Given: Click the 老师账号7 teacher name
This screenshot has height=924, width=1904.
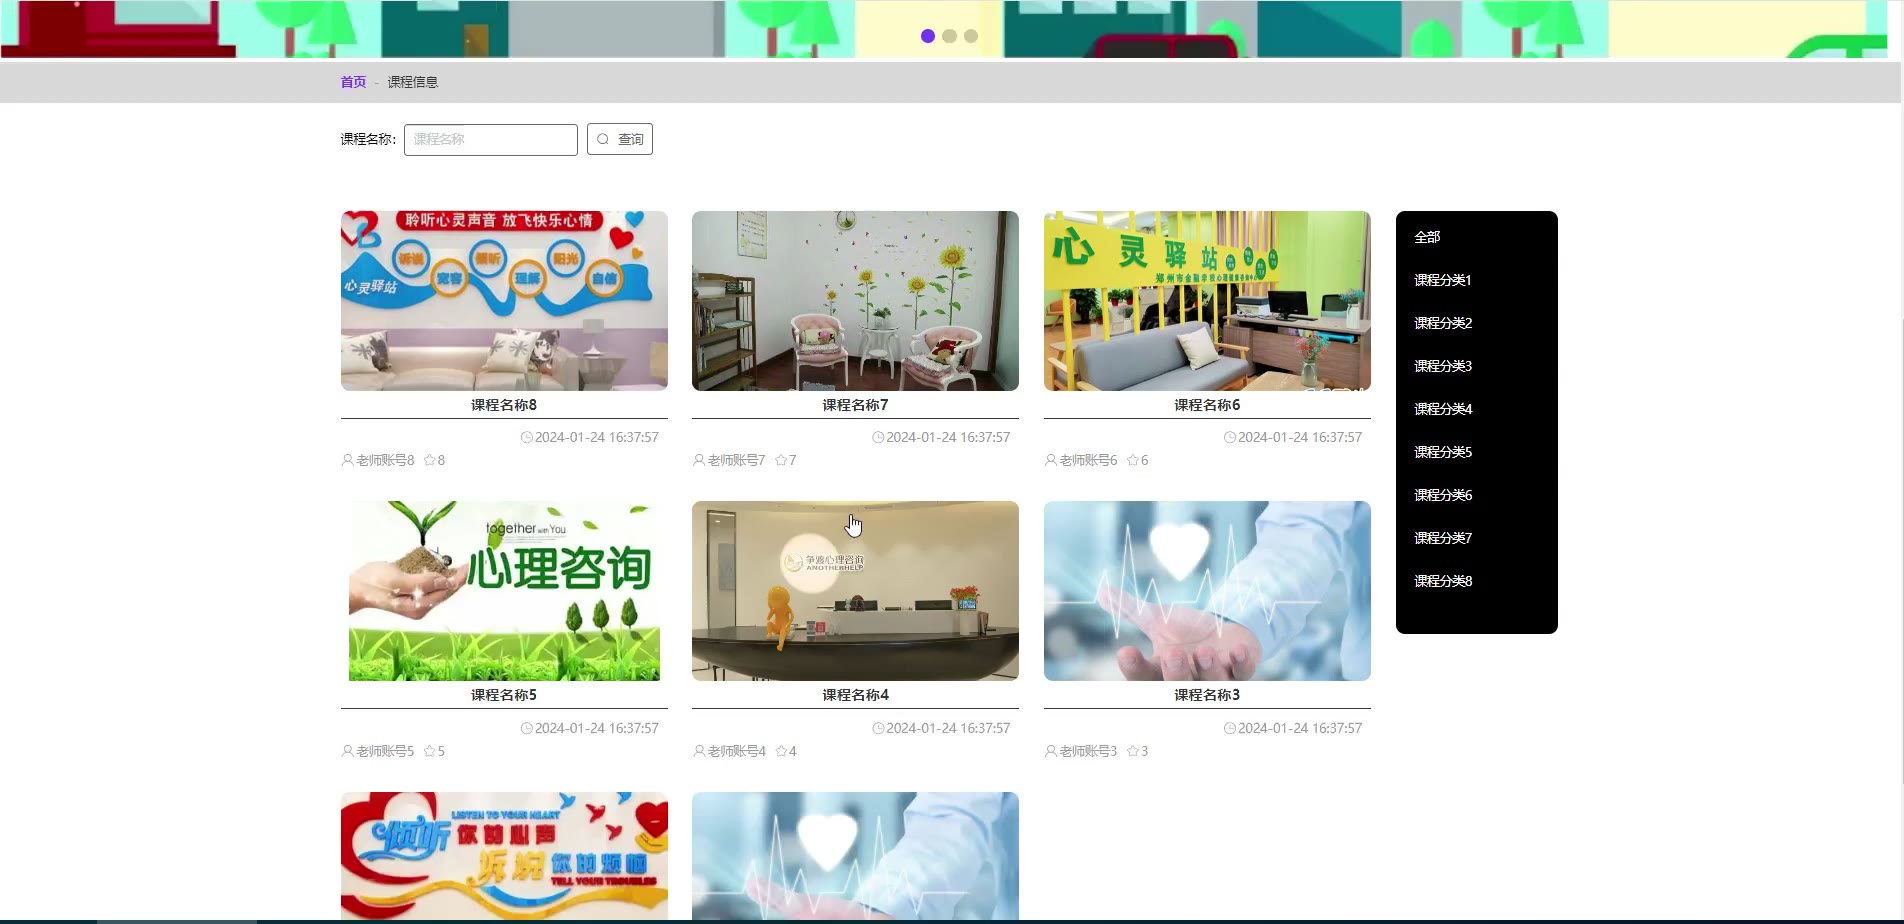Looking at the screenshot, I should pyautogui.click(x=737, y=460).
